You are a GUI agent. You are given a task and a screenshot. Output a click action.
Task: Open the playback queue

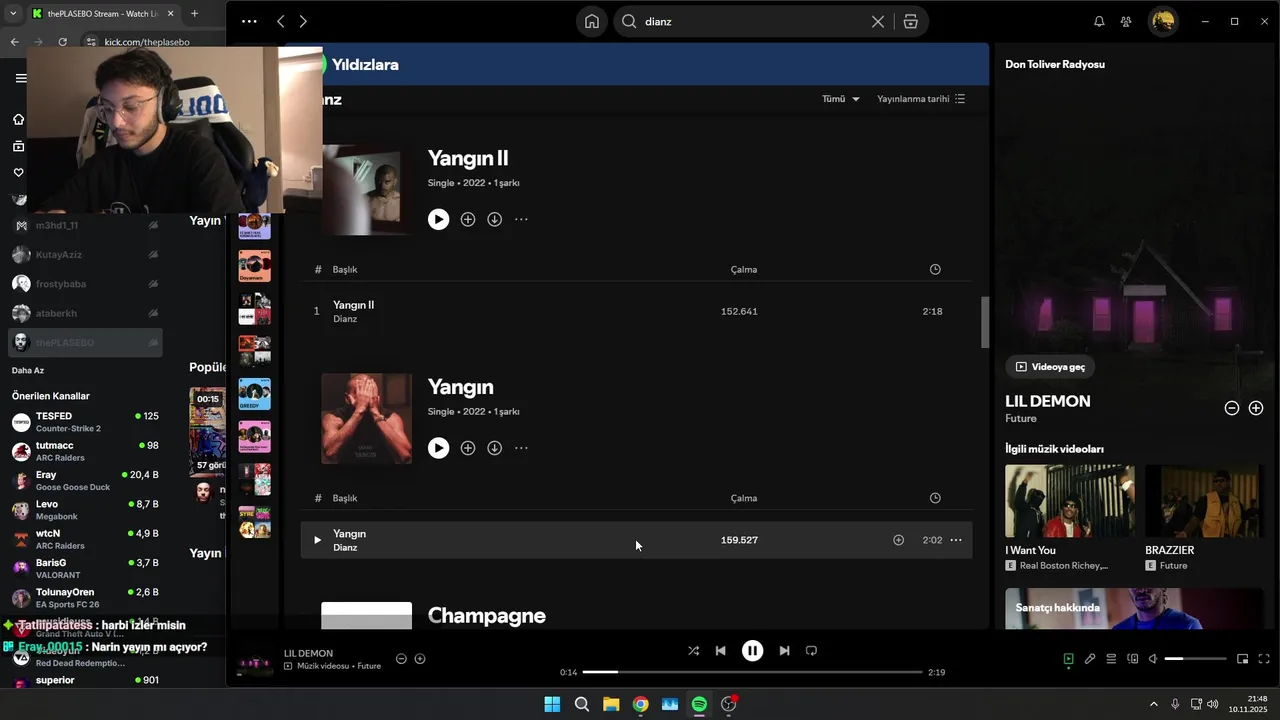(x=1111, y=659)
